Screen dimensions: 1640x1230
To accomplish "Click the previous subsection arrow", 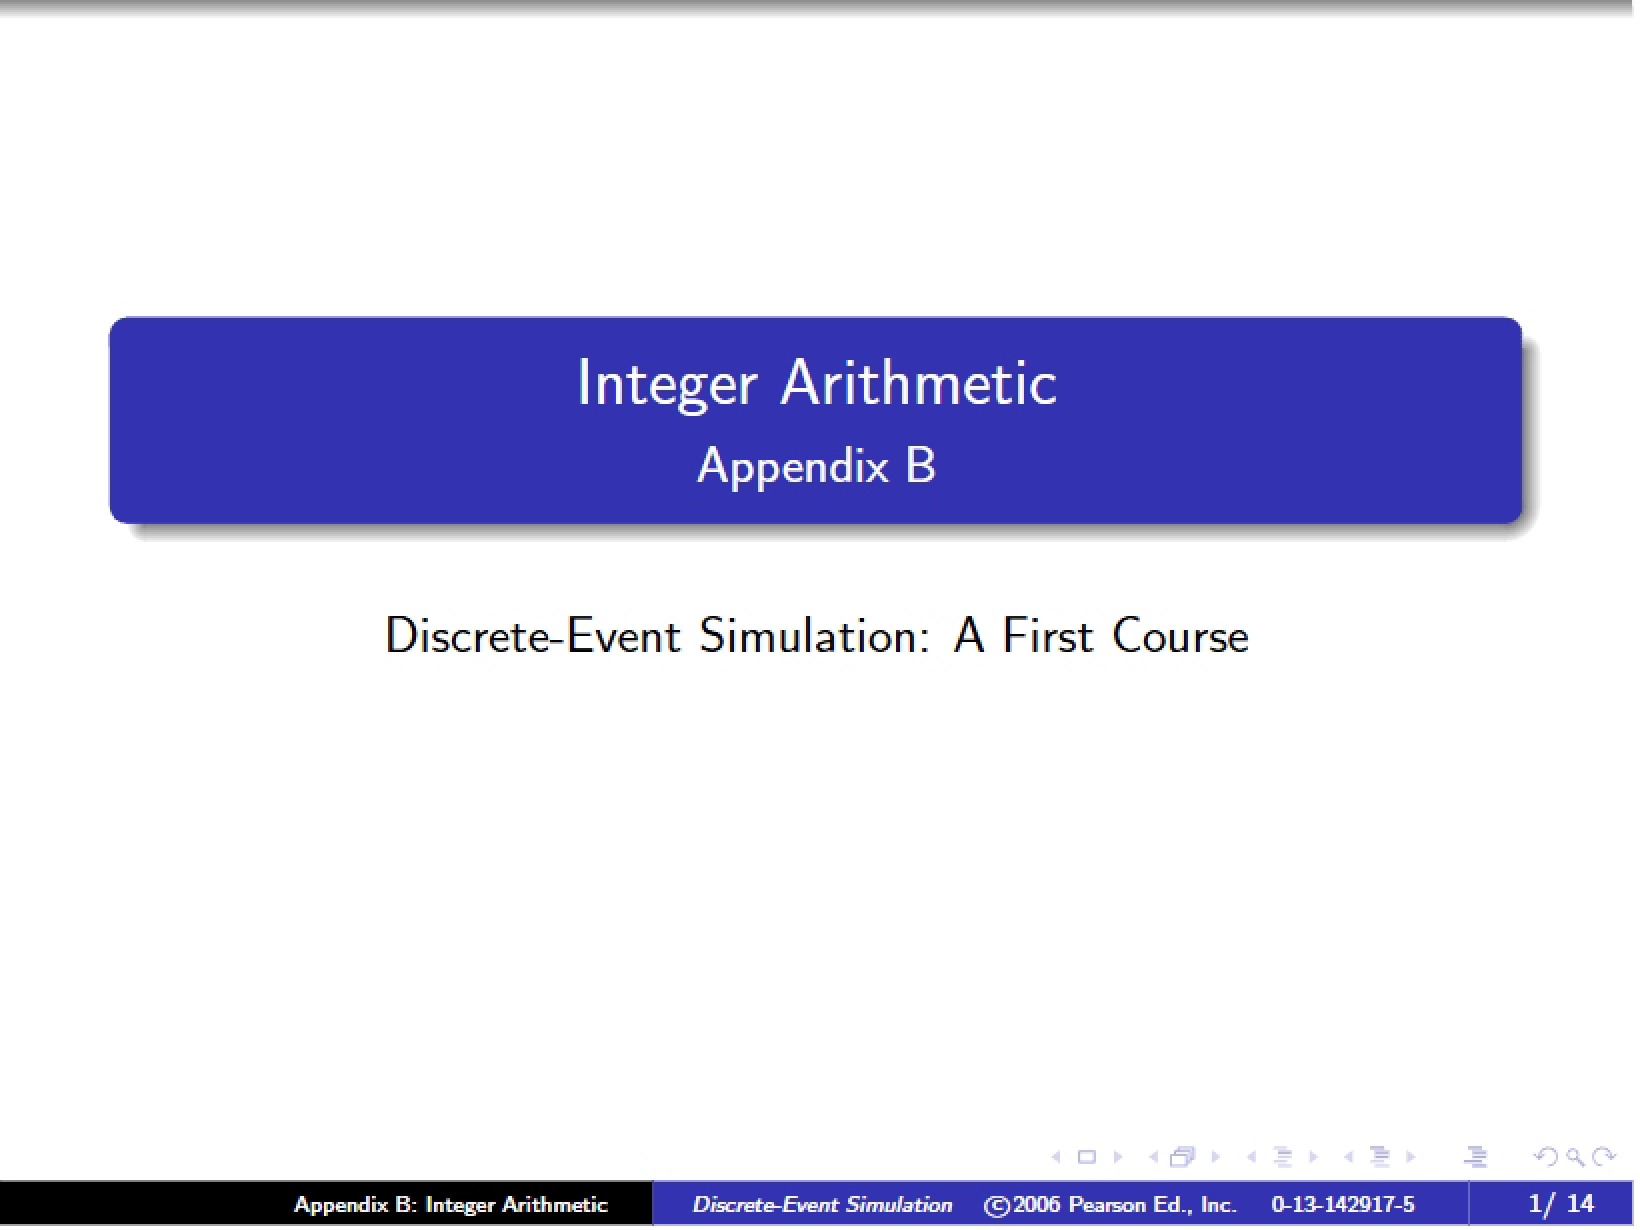I will pos(1251,1158).
